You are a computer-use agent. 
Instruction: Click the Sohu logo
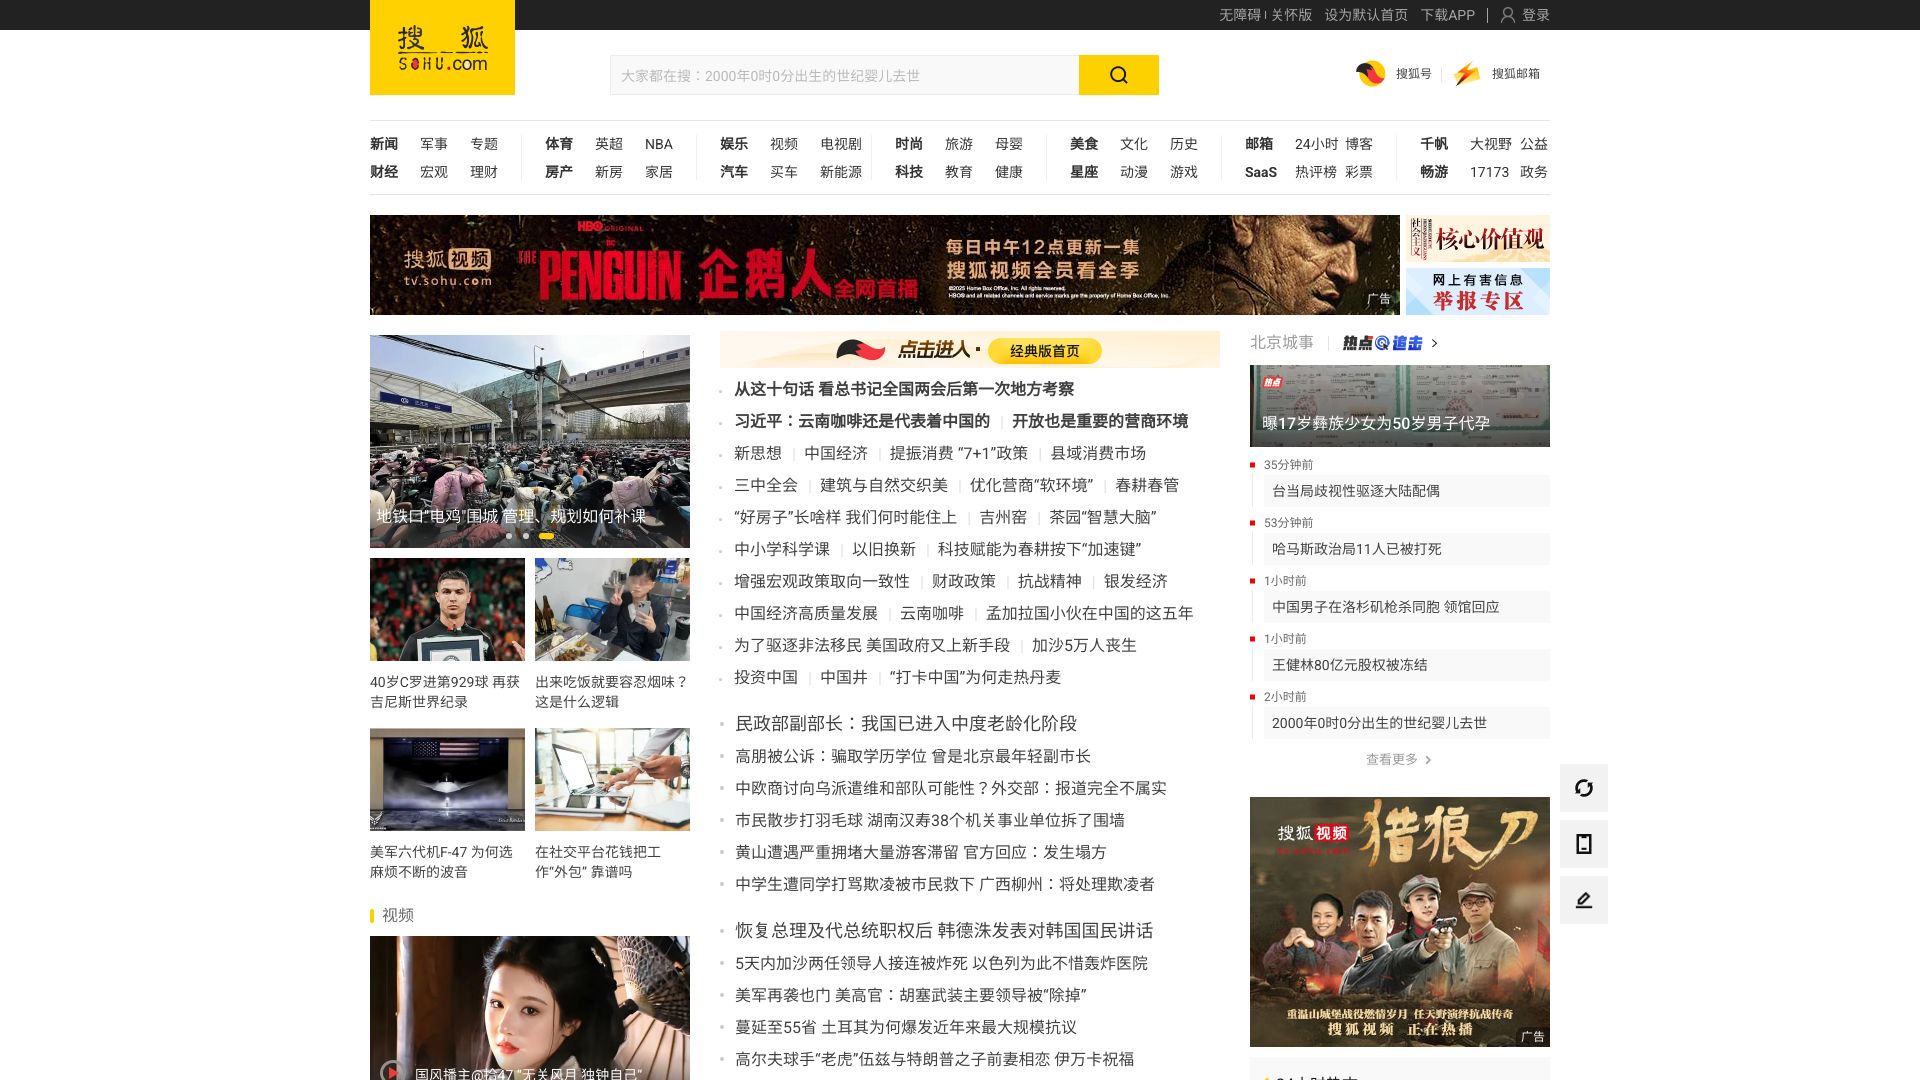point(442,48)
